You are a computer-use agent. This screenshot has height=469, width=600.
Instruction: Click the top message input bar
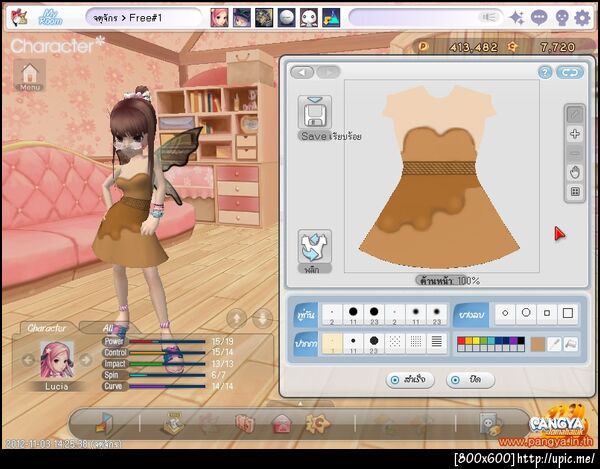426,18
